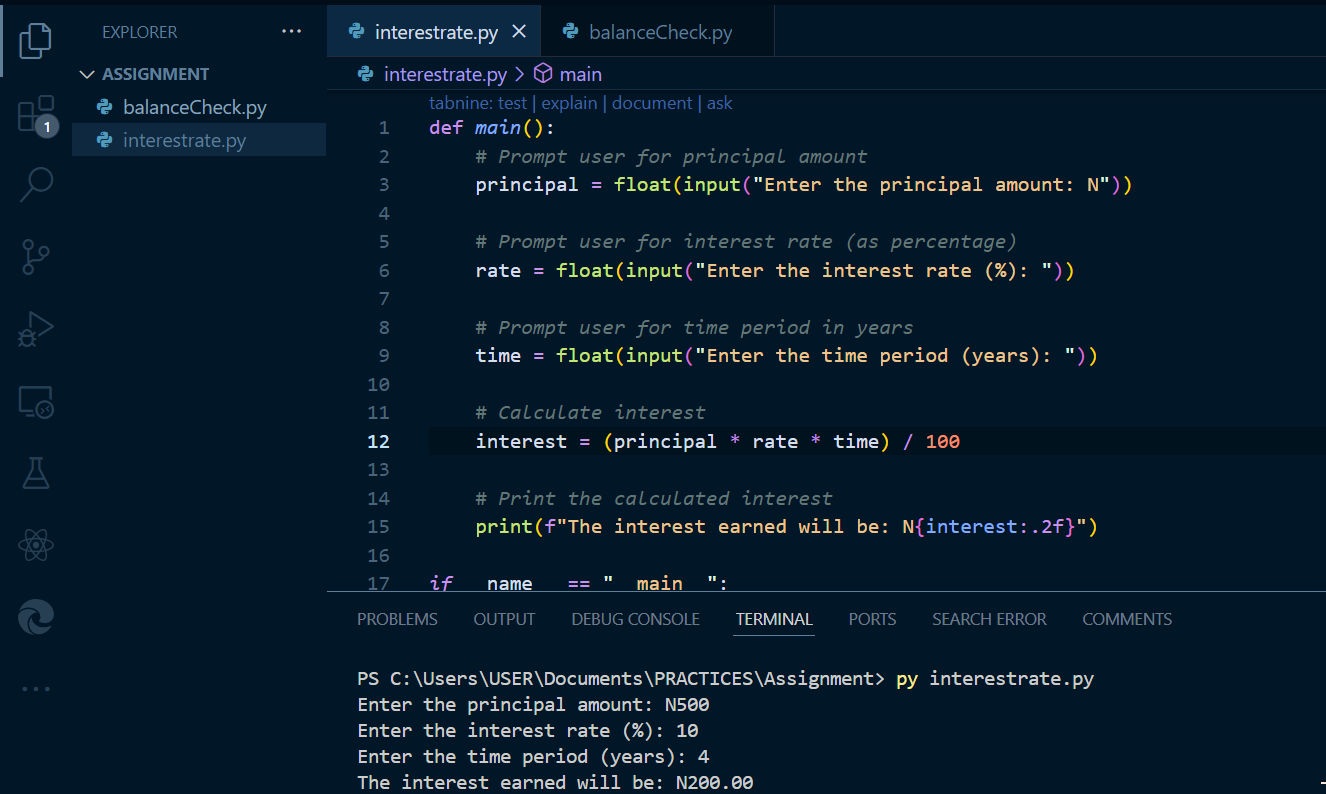Open the Extensions view with badge
1326x794 pixels.
point(37,114)
